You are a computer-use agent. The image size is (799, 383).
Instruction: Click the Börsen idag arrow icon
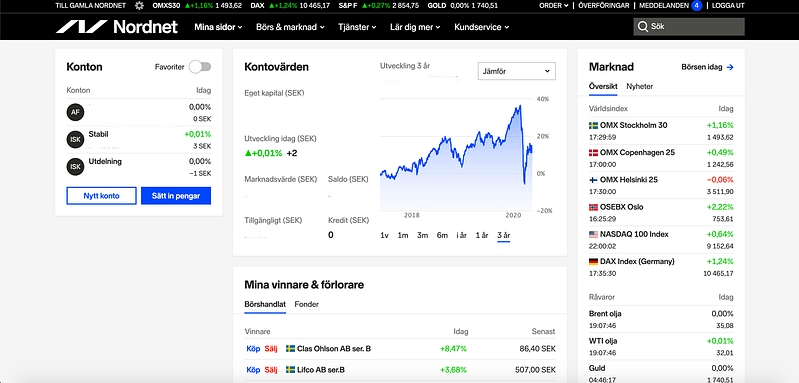click(x=730, y=67)
